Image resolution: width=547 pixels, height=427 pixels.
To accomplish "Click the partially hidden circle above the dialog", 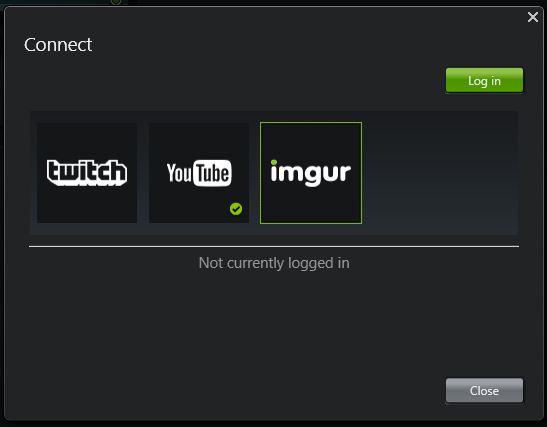I will [116, 2].
